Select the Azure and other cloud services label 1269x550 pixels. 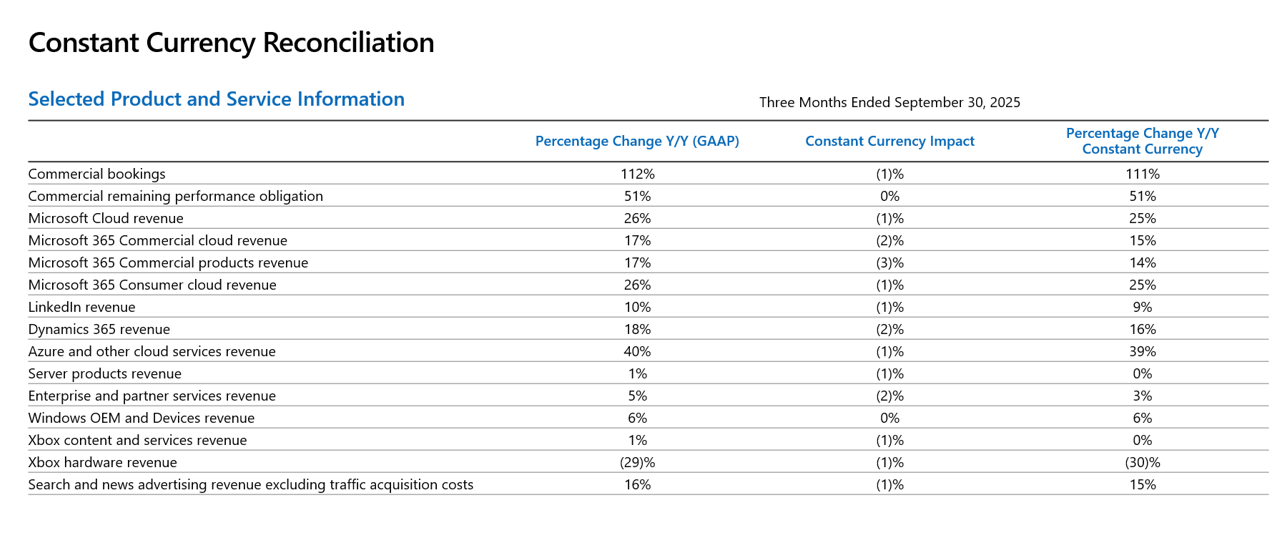[152, 352]
